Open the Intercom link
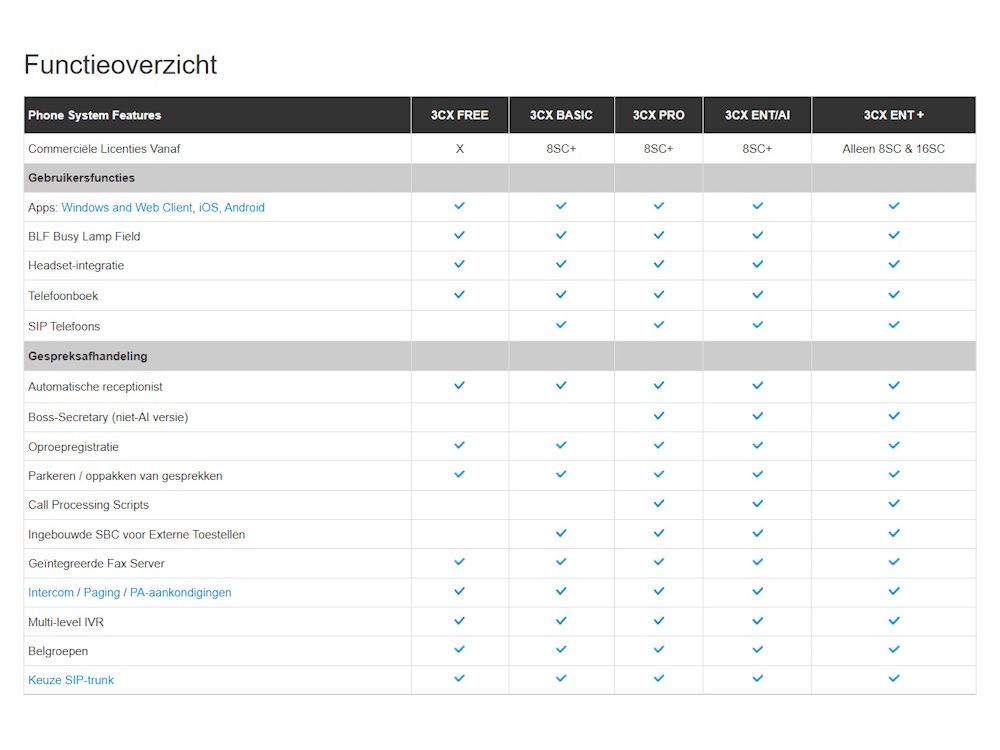Viewport: 1000px width, 750px height. (51, 592)
